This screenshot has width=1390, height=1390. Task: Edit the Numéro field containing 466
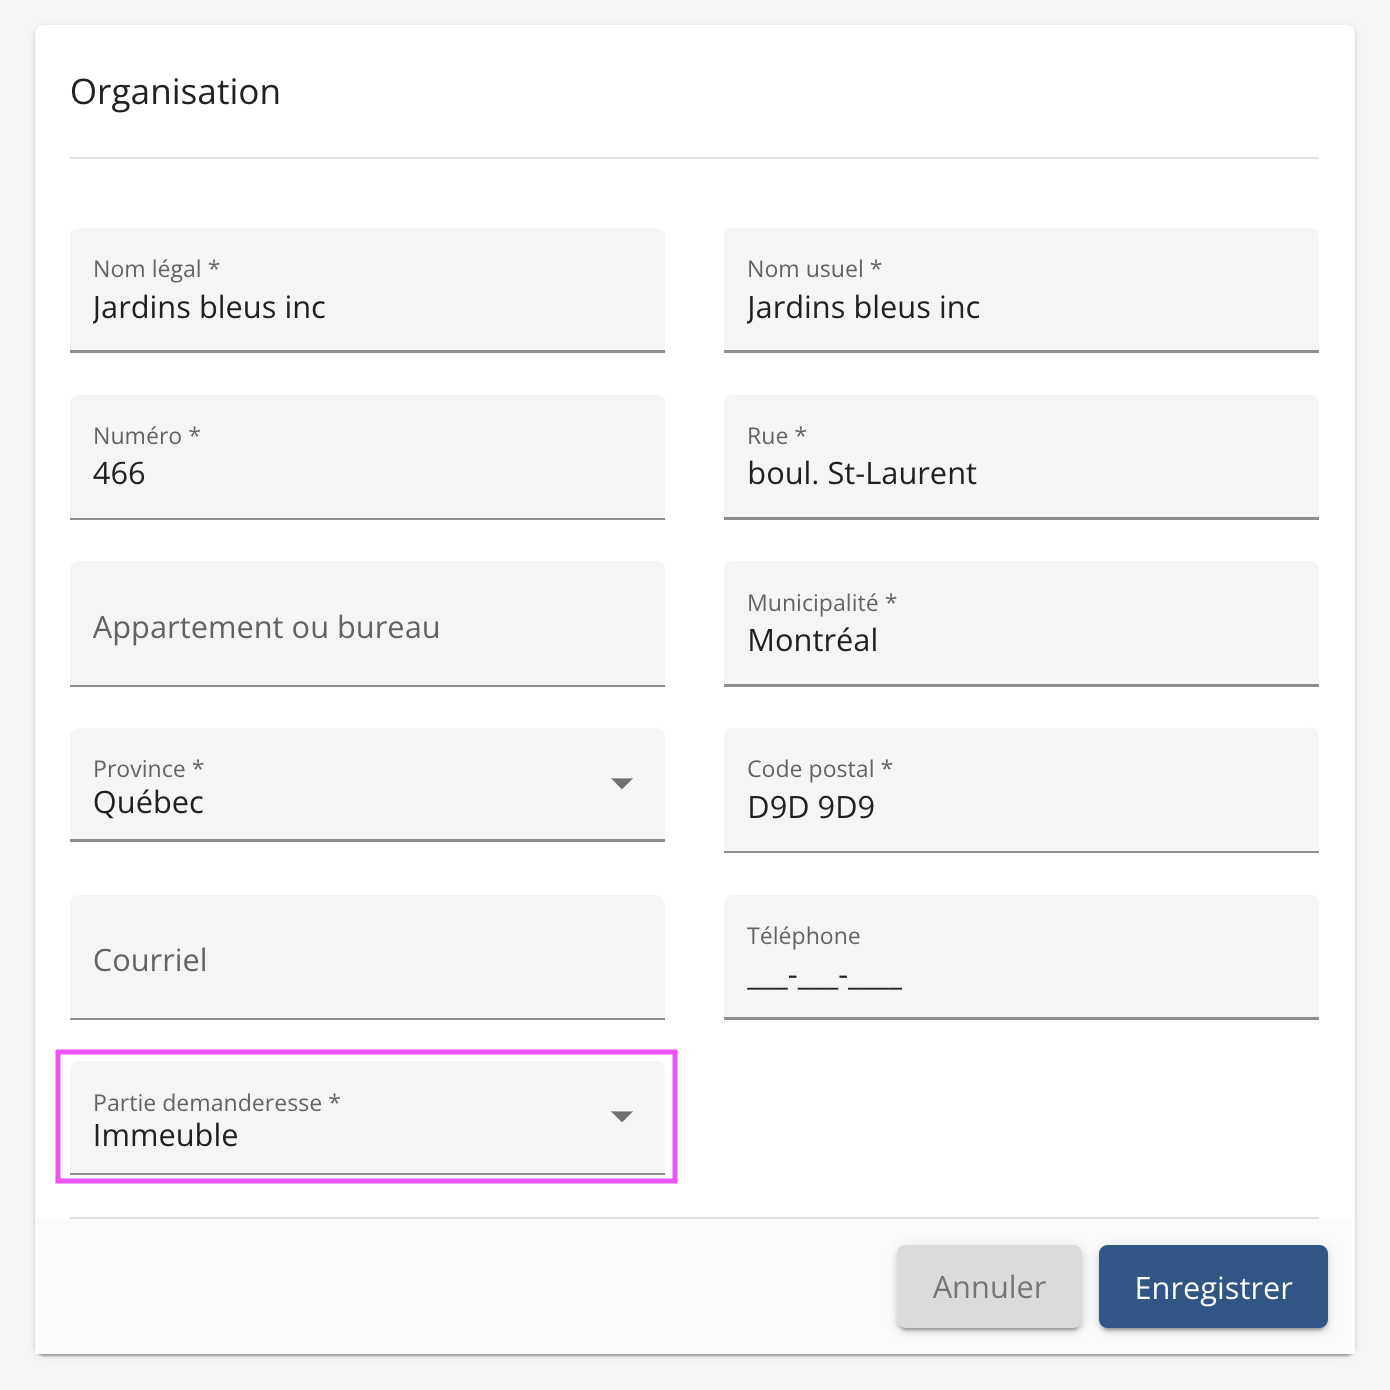click(366, 473)
